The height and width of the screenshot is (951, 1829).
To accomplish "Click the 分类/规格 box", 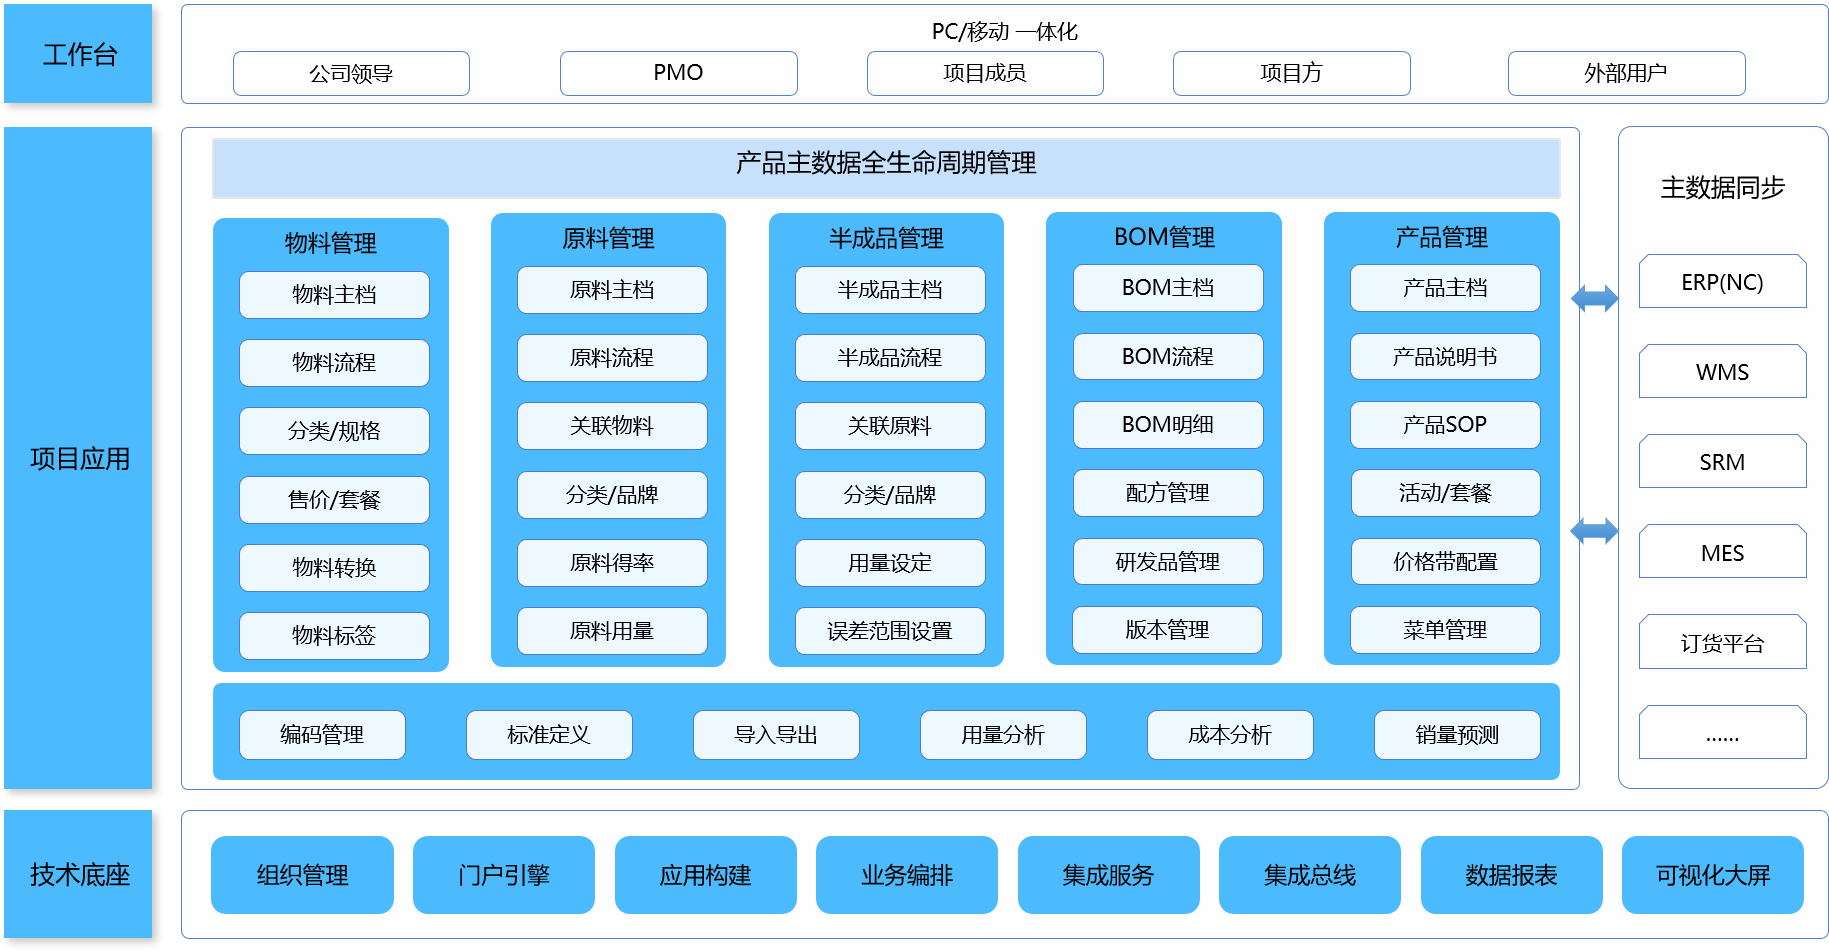I will [x=334, y=431].
